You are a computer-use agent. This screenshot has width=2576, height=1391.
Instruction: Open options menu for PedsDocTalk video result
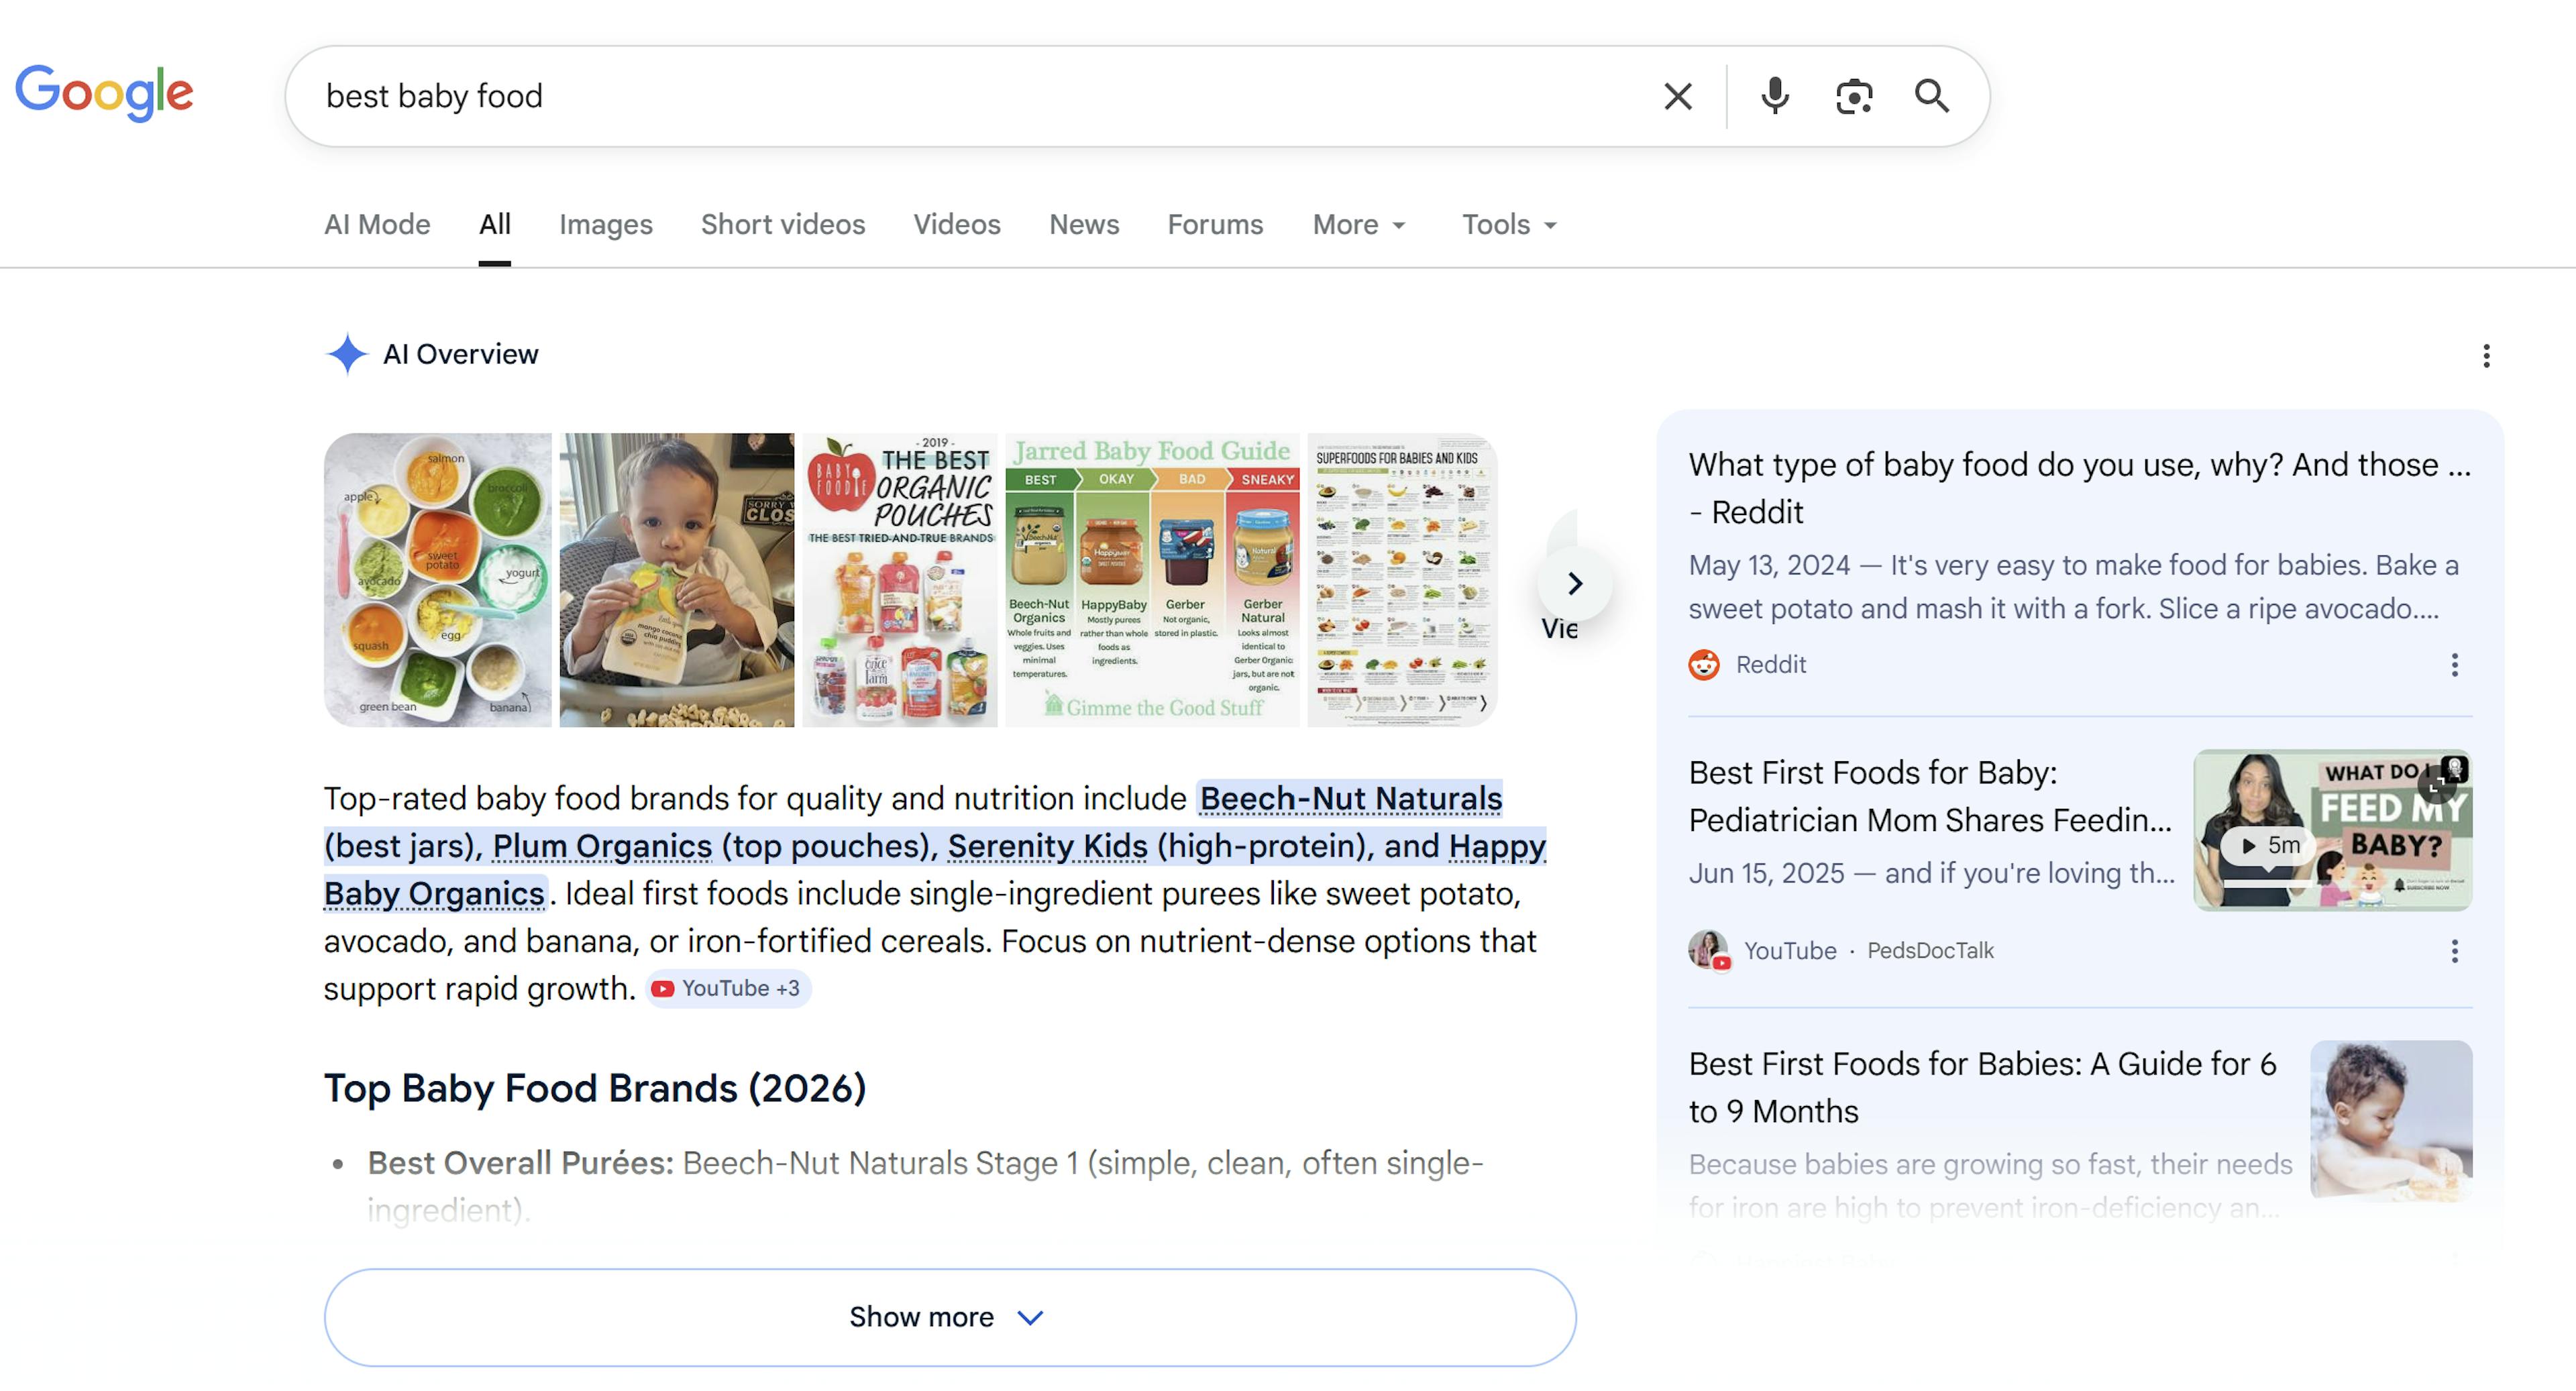2454,951
